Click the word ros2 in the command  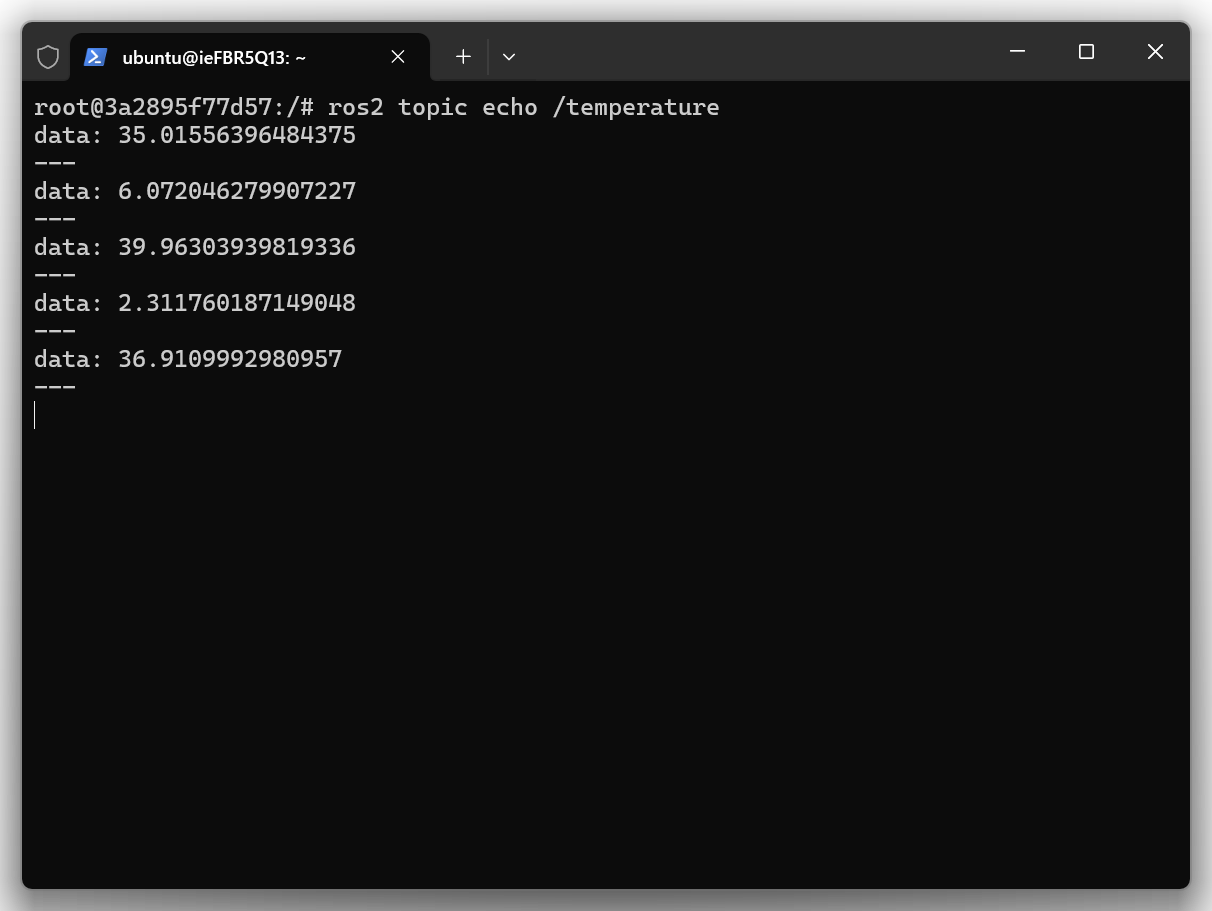[x=355, y=107]
